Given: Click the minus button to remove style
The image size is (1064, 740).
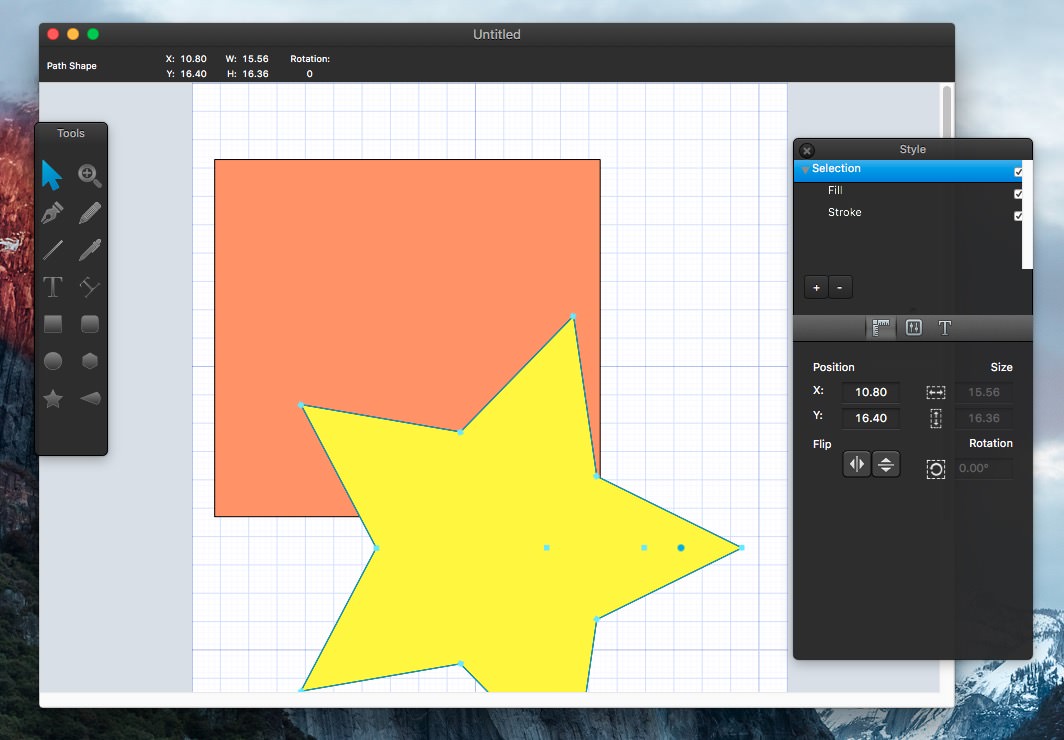Looking at the screenshot, I should pyautogui.click(x=839, y=288).
